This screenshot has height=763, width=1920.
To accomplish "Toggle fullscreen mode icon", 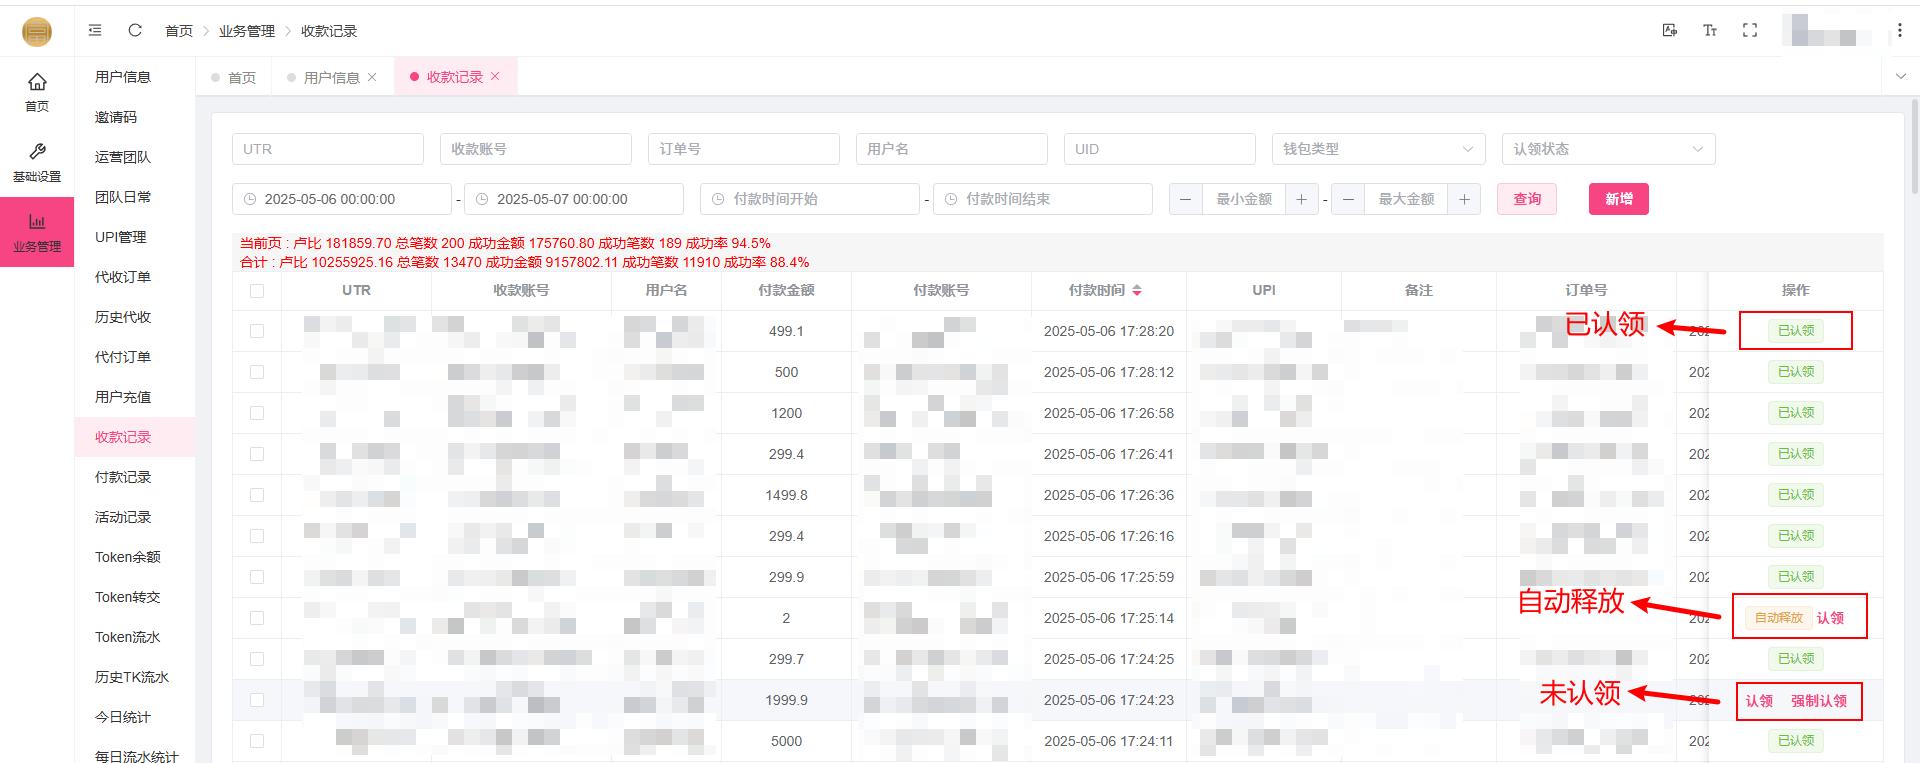I will [x=1750, y=30].
